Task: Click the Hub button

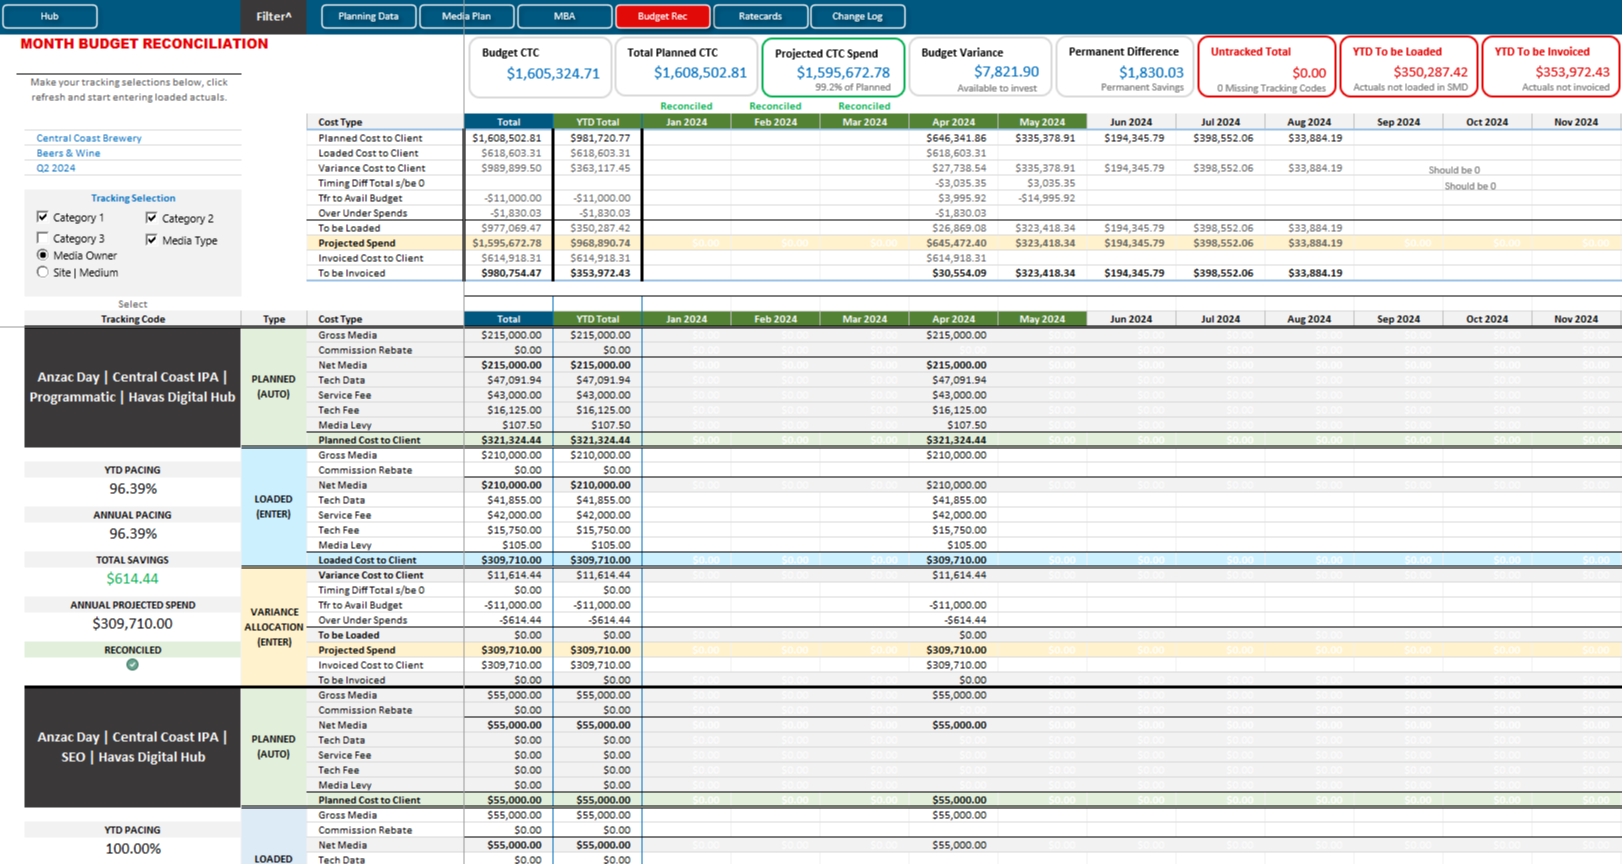Action: (x=50, y=16)
